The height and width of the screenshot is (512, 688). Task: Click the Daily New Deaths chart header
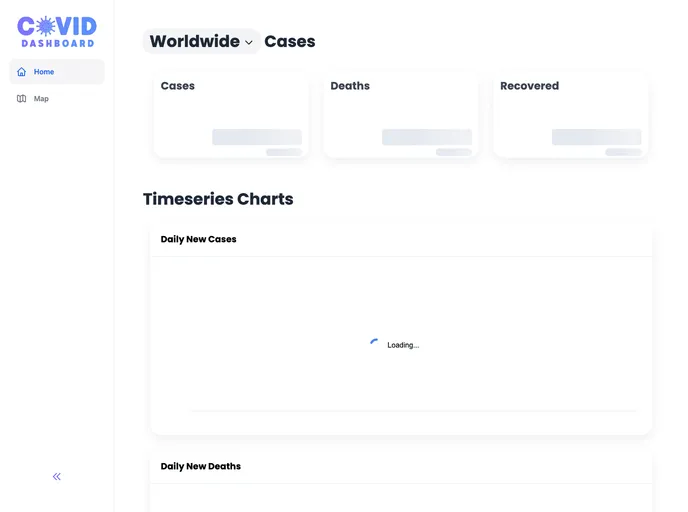tap(201, 467)
